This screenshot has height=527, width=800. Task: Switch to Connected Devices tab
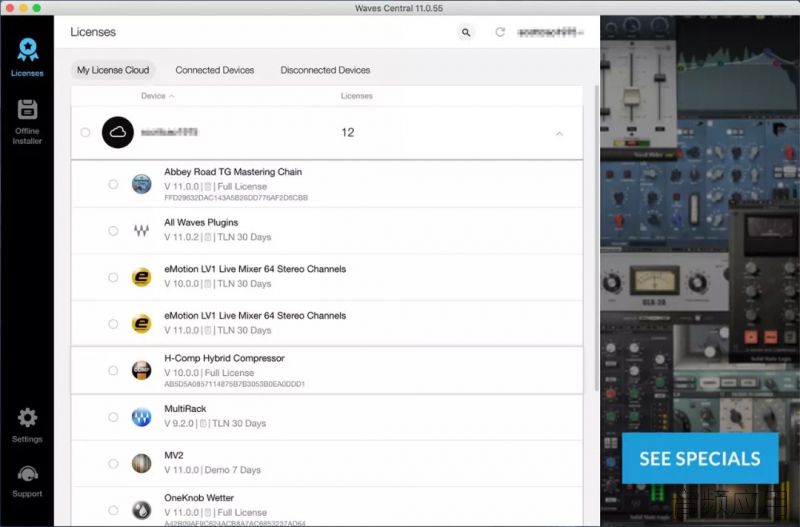click(215, 70)
